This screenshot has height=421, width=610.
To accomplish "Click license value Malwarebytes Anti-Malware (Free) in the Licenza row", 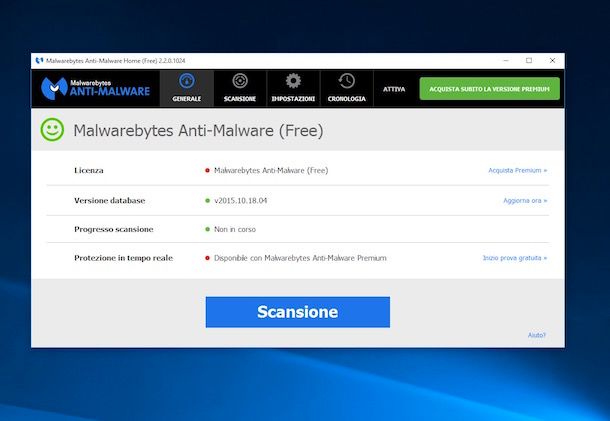I will click(x=271, y=170).
